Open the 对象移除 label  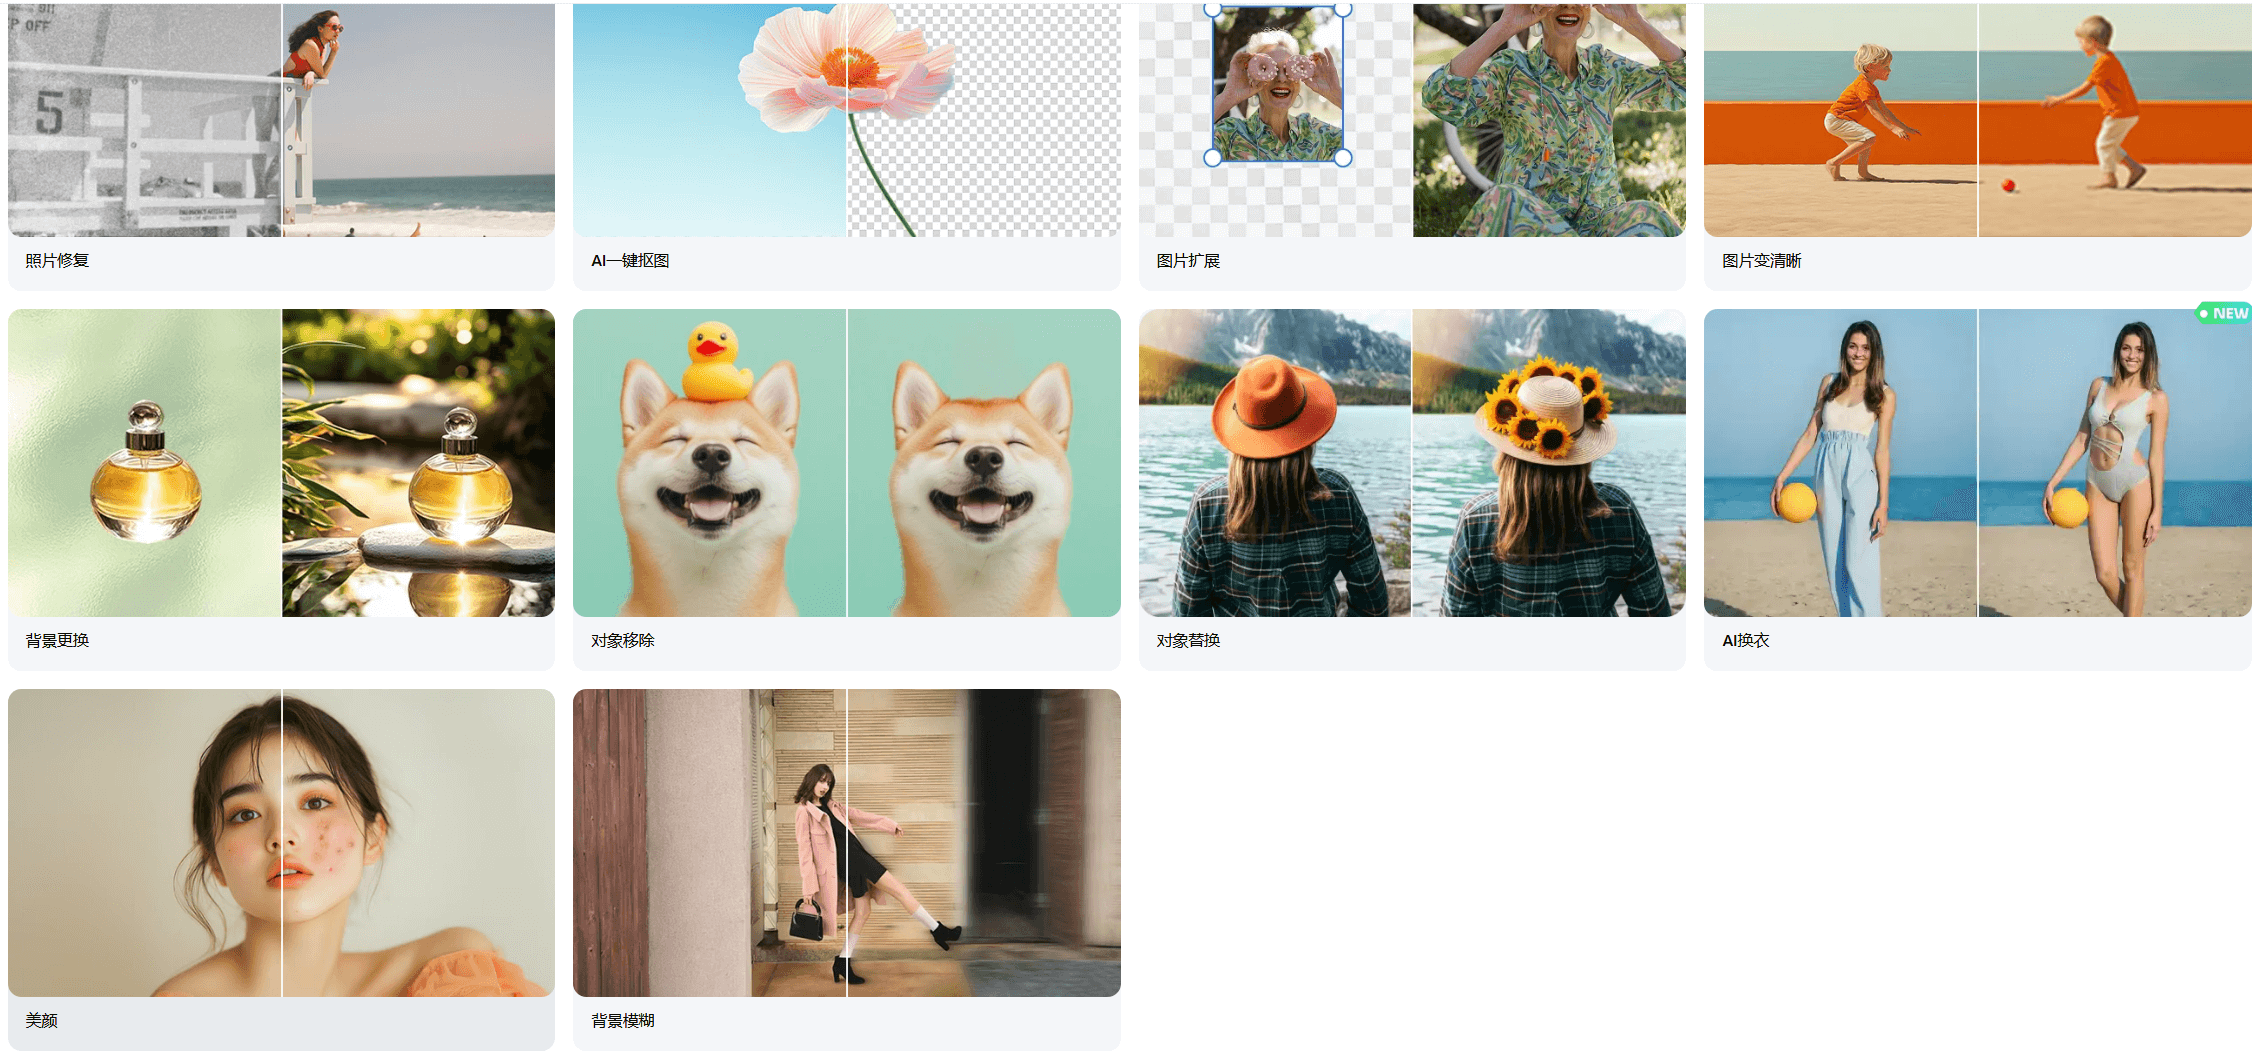pos(622,641)
